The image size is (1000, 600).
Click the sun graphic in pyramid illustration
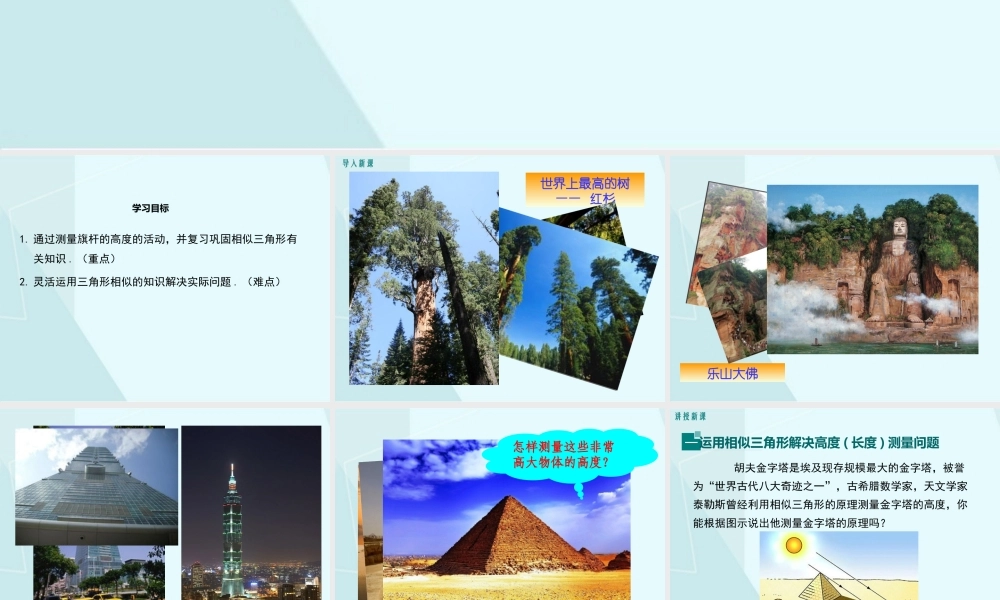(792, 546)
